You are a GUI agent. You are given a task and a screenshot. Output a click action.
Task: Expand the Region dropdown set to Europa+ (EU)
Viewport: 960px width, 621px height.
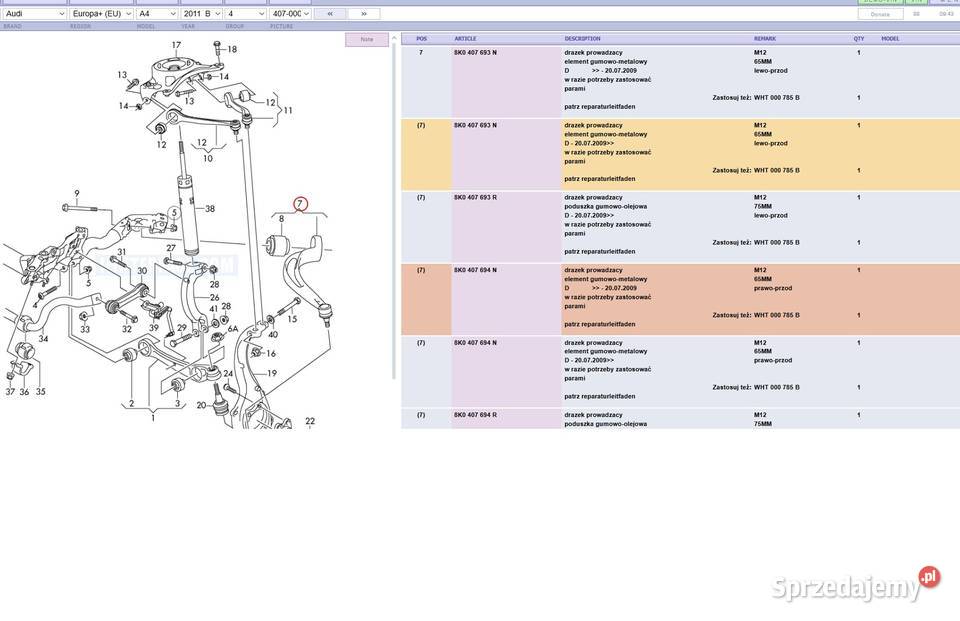coord(101,14)
